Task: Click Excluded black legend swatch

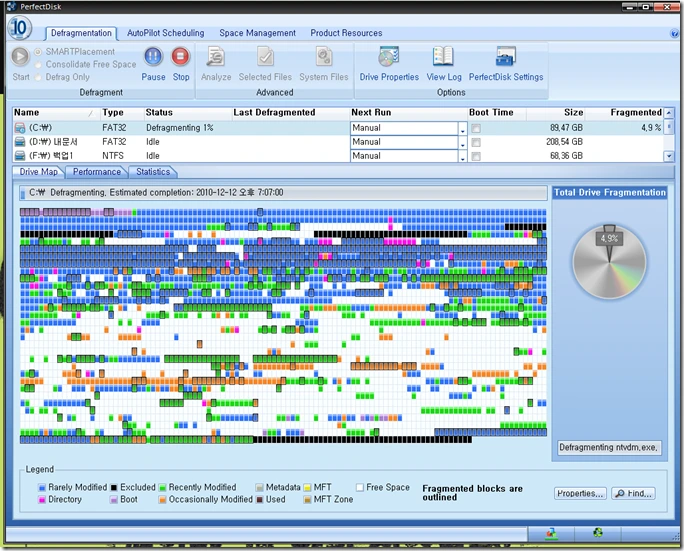Action: [114, 488]
